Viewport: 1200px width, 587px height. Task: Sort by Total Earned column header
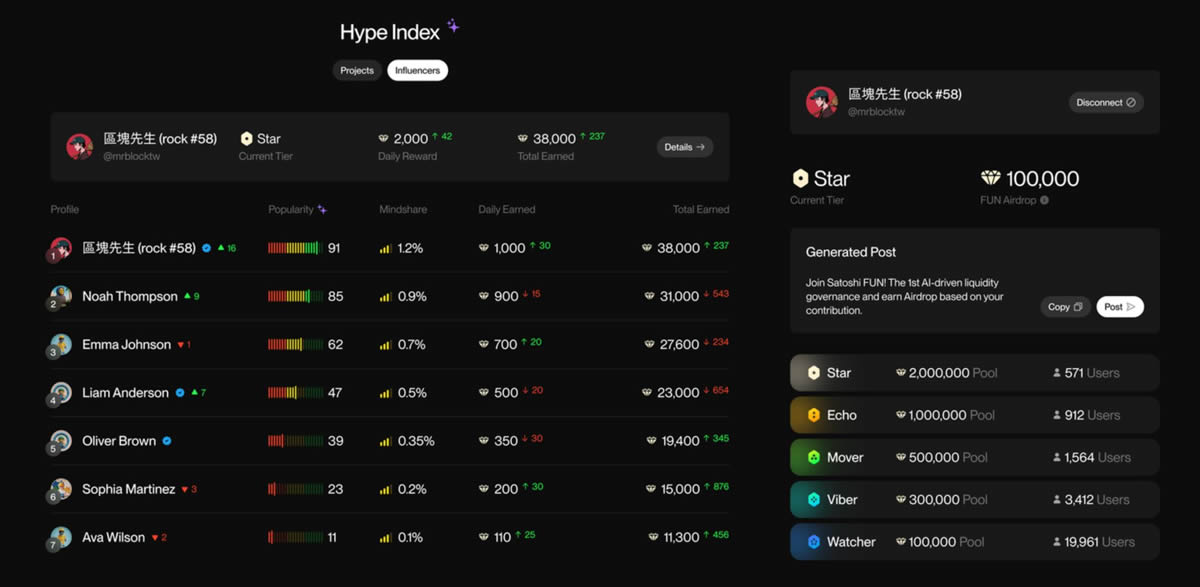coord(700,210)
